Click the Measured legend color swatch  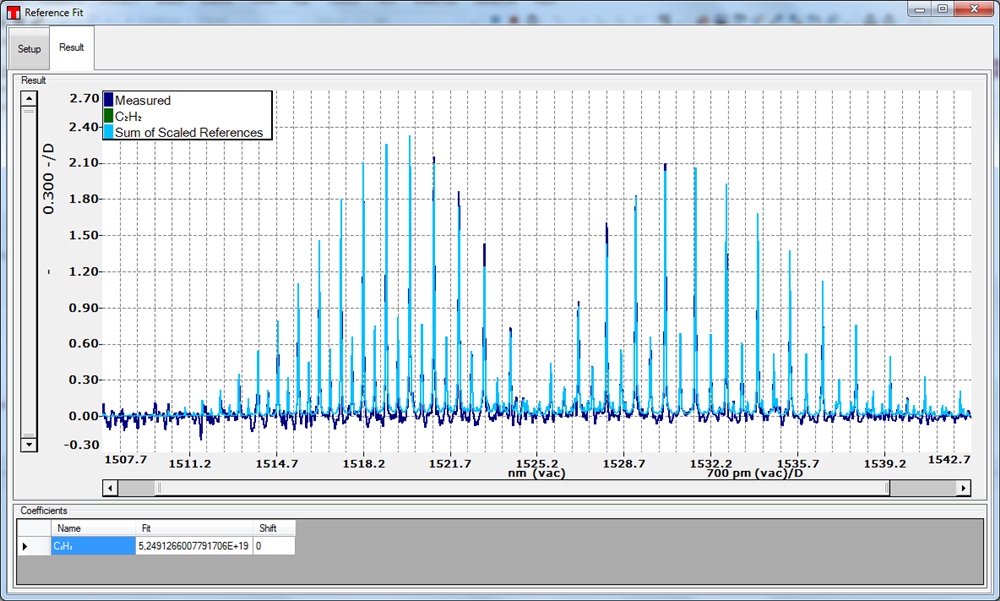(x=108, y=100)
